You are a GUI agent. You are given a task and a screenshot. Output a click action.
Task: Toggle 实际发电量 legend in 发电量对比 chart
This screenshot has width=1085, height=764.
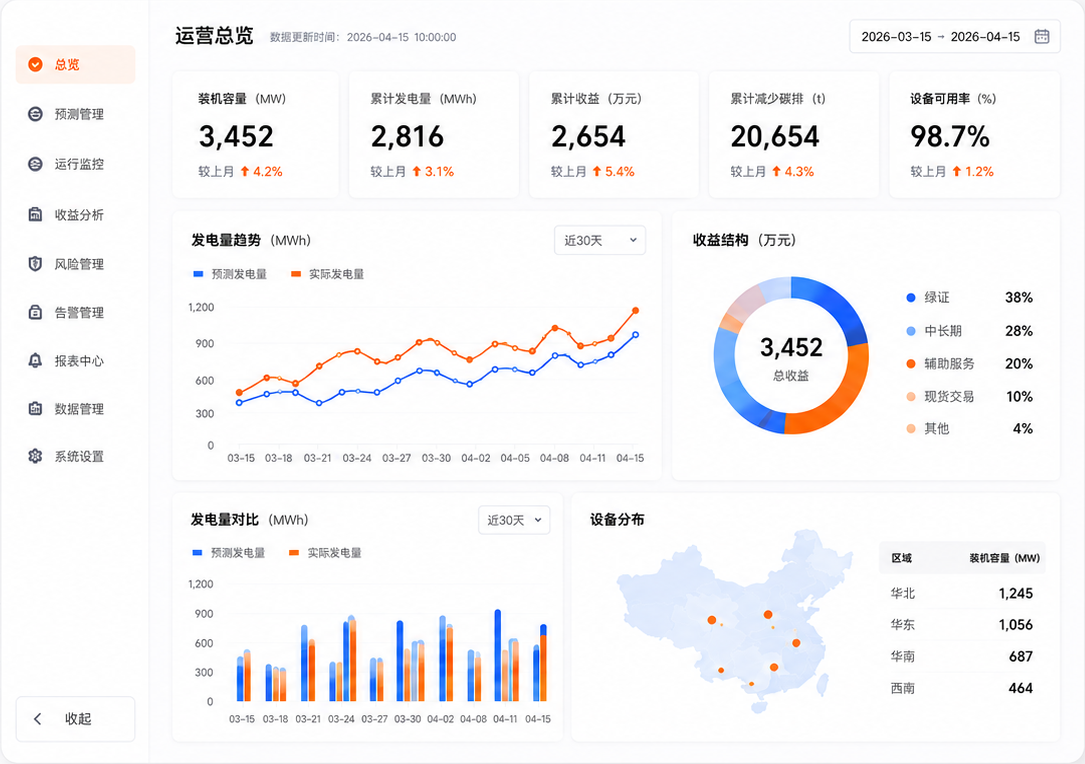tap(325, 552)
